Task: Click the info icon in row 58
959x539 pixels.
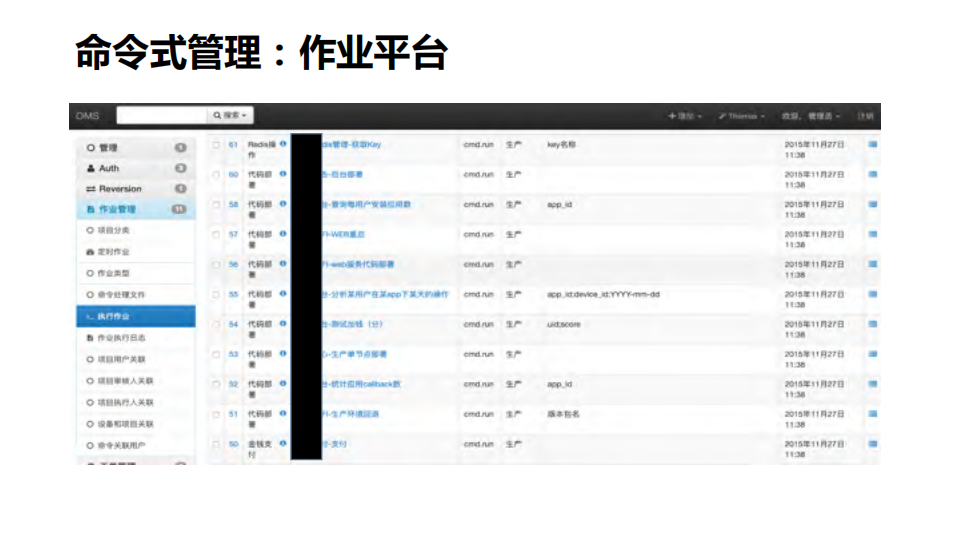Action: point(283,204)
